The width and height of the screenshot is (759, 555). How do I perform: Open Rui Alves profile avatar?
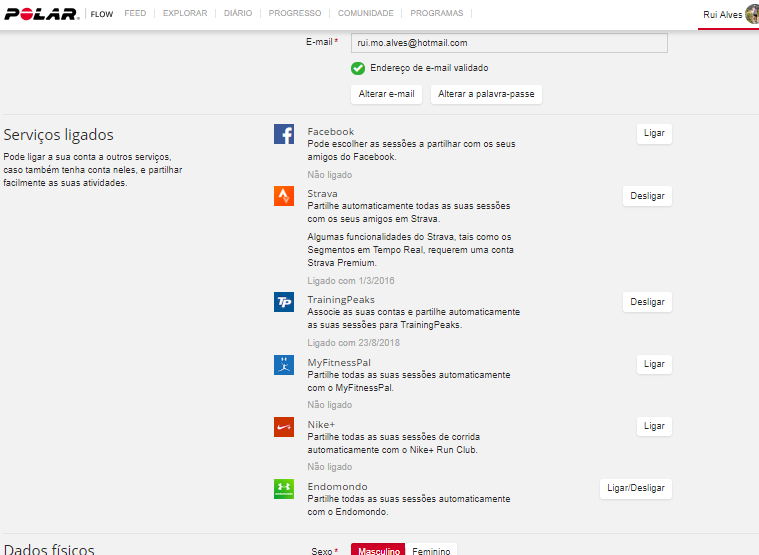point(752,15)
